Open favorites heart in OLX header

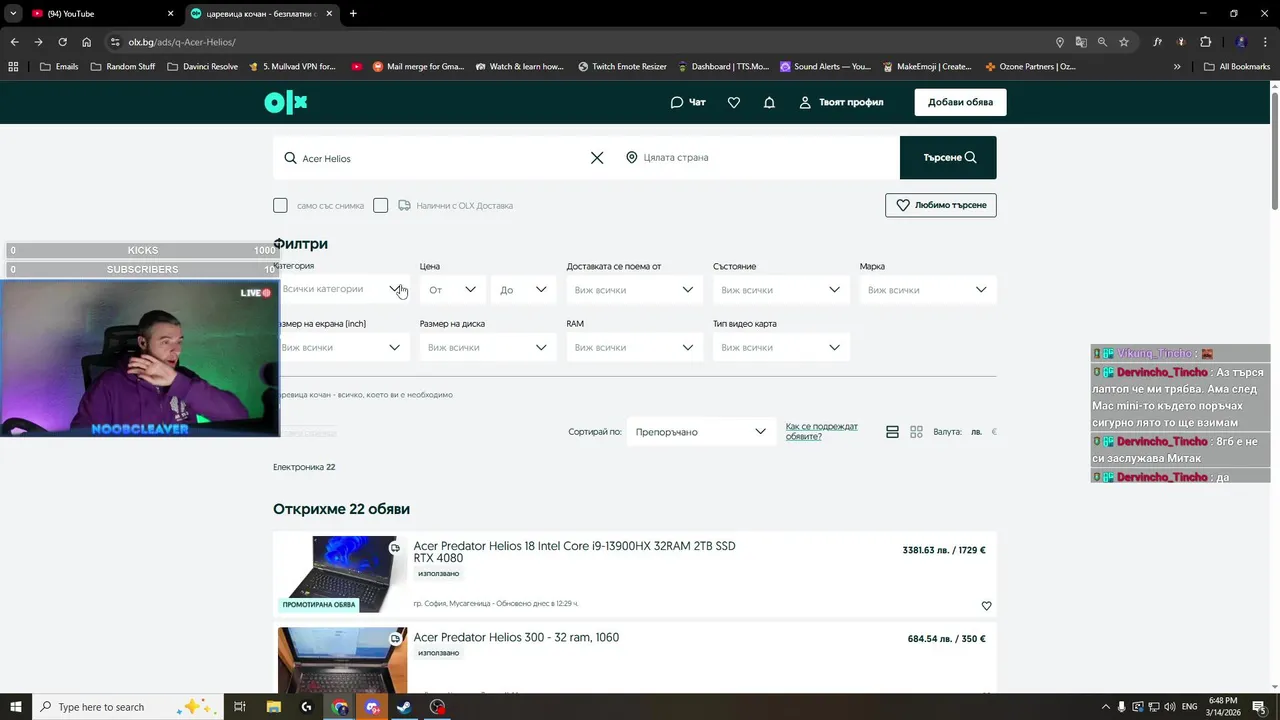(734, 102)
